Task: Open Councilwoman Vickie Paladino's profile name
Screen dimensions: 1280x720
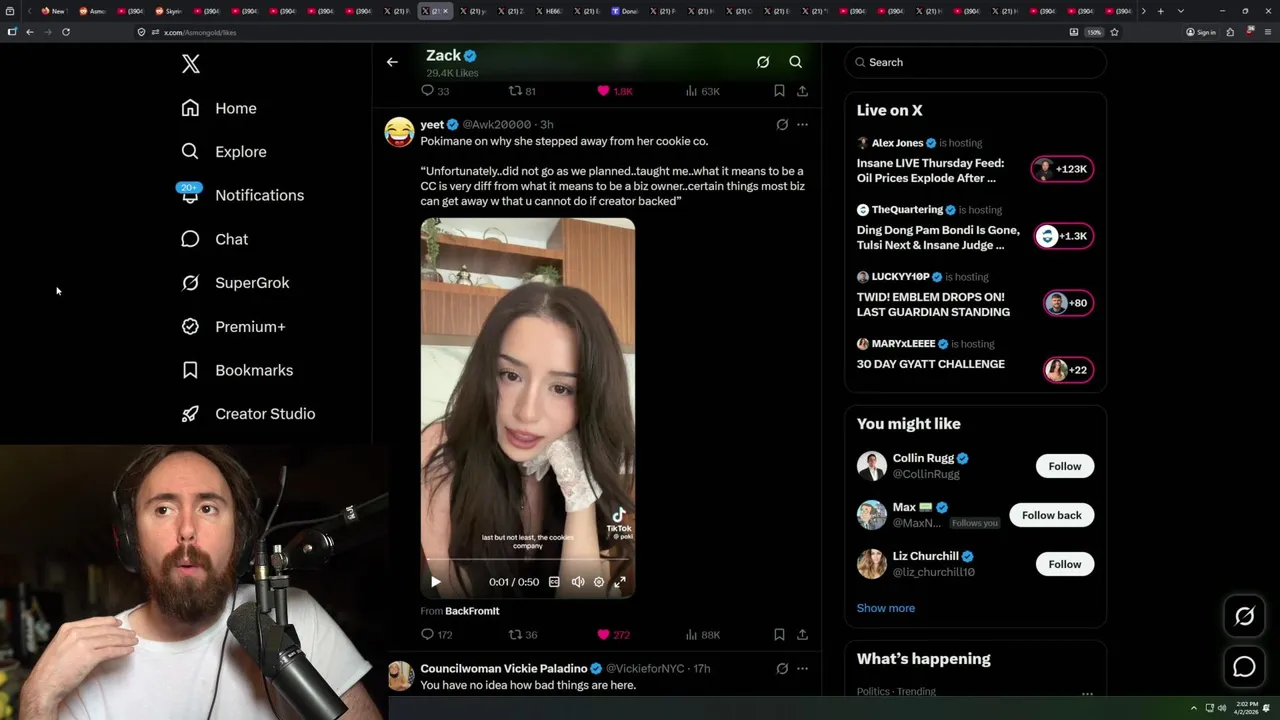Action: click(504, 669)
